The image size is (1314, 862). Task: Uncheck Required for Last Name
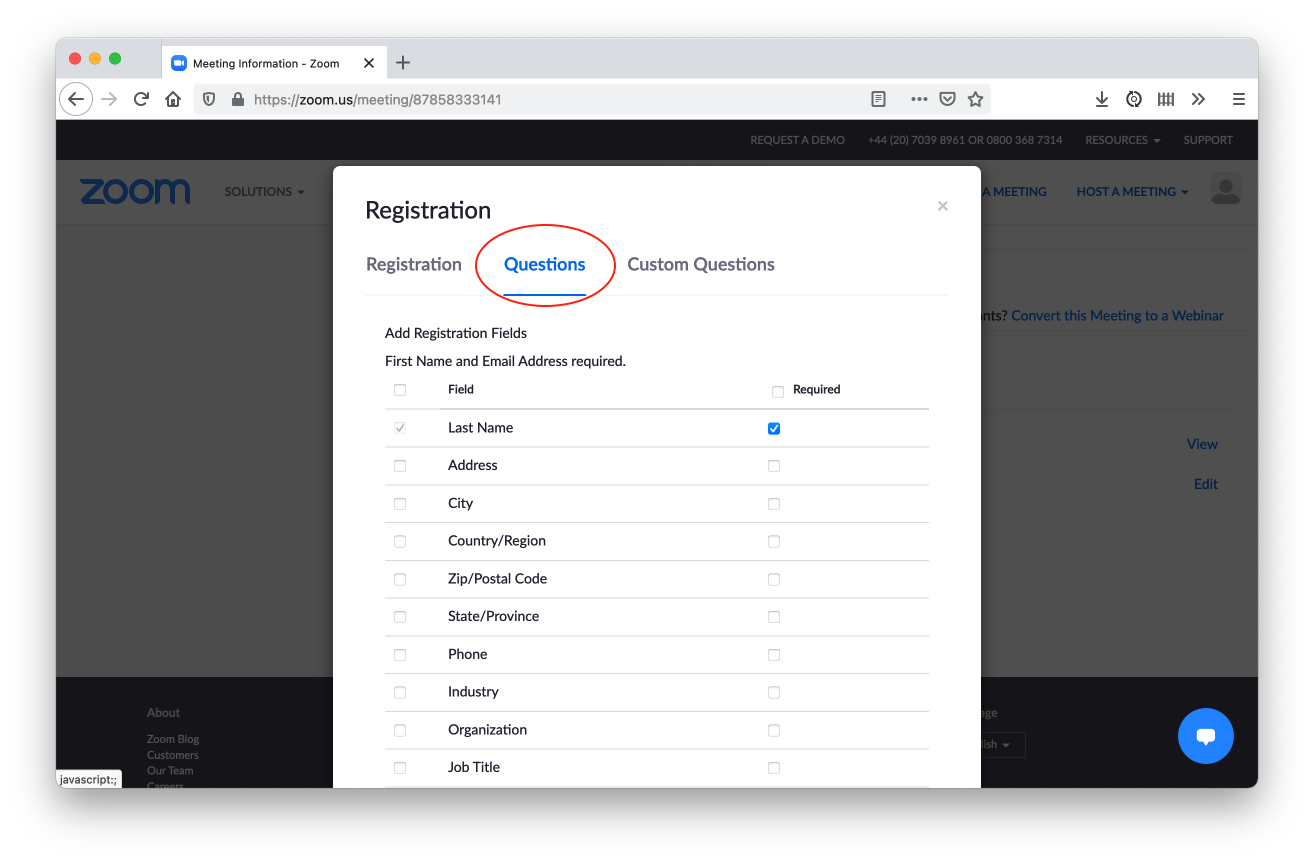point(774,429)
